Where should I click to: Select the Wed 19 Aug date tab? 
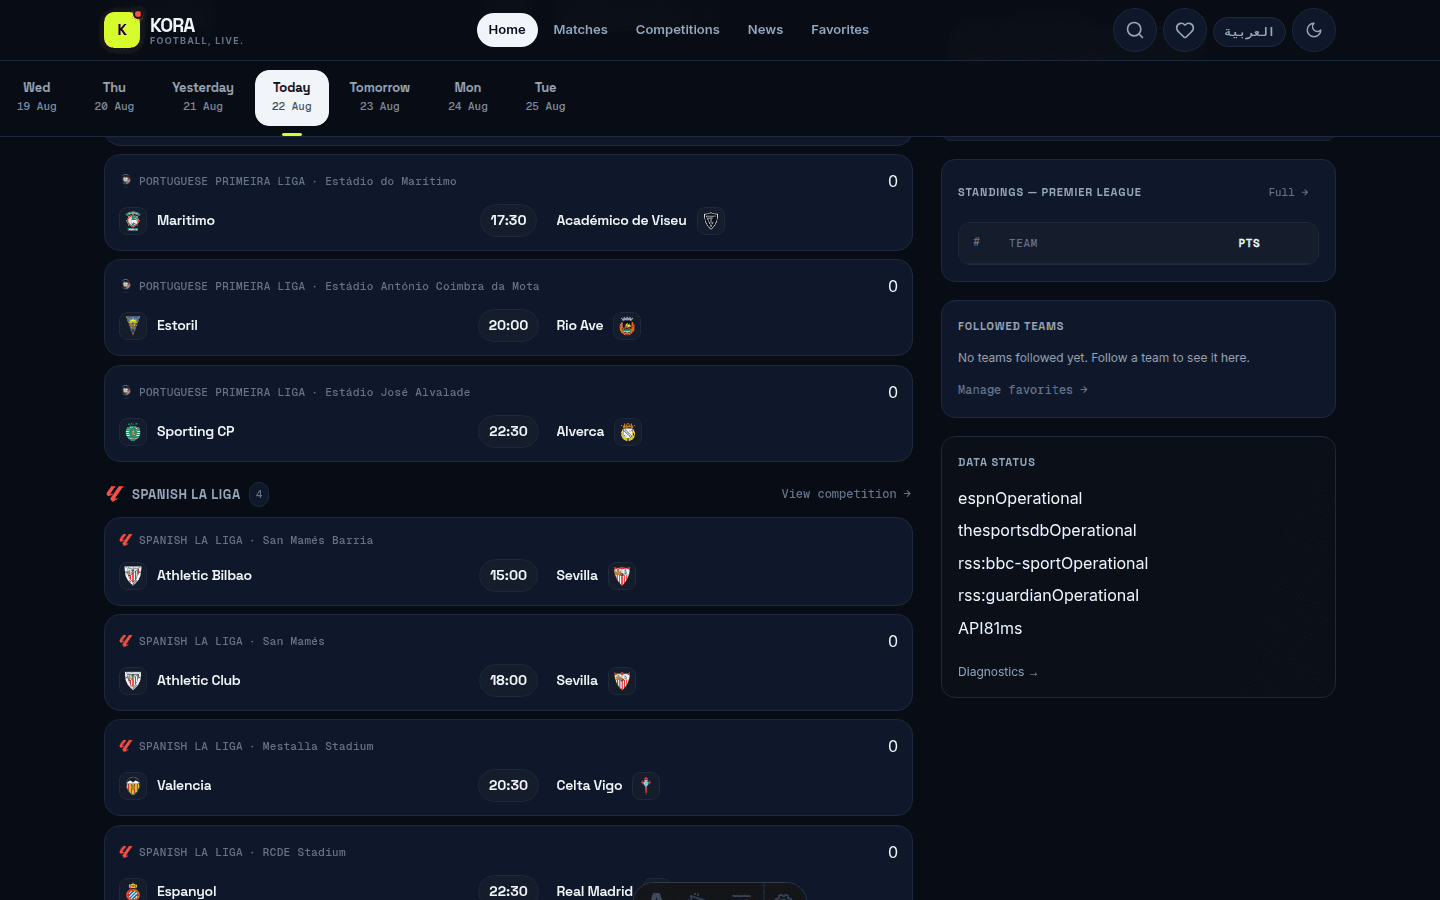[x=37, y=97]
